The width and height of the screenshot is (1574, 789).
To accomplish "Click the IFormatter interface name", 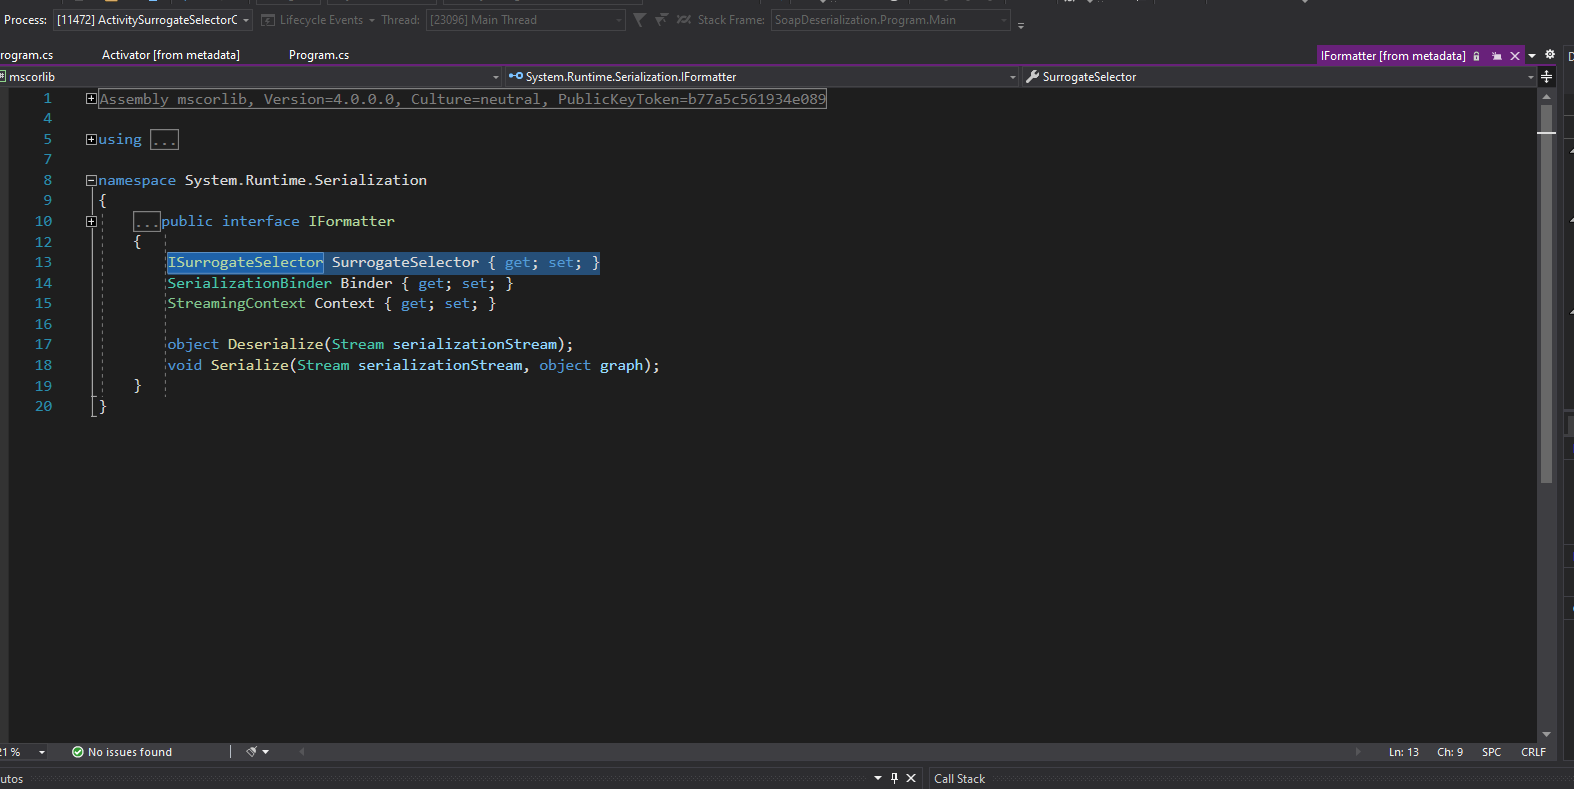I will 351,222.
